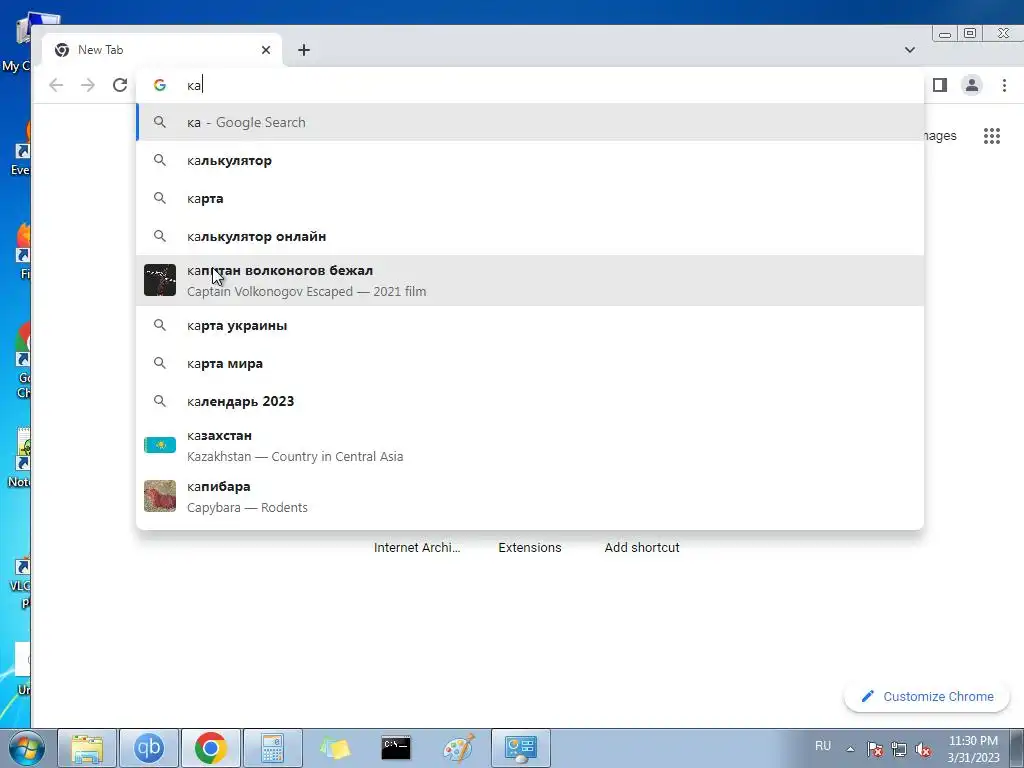Select the 'казахстан' suggestion
1024x768 pixels.
pos(530,445)
